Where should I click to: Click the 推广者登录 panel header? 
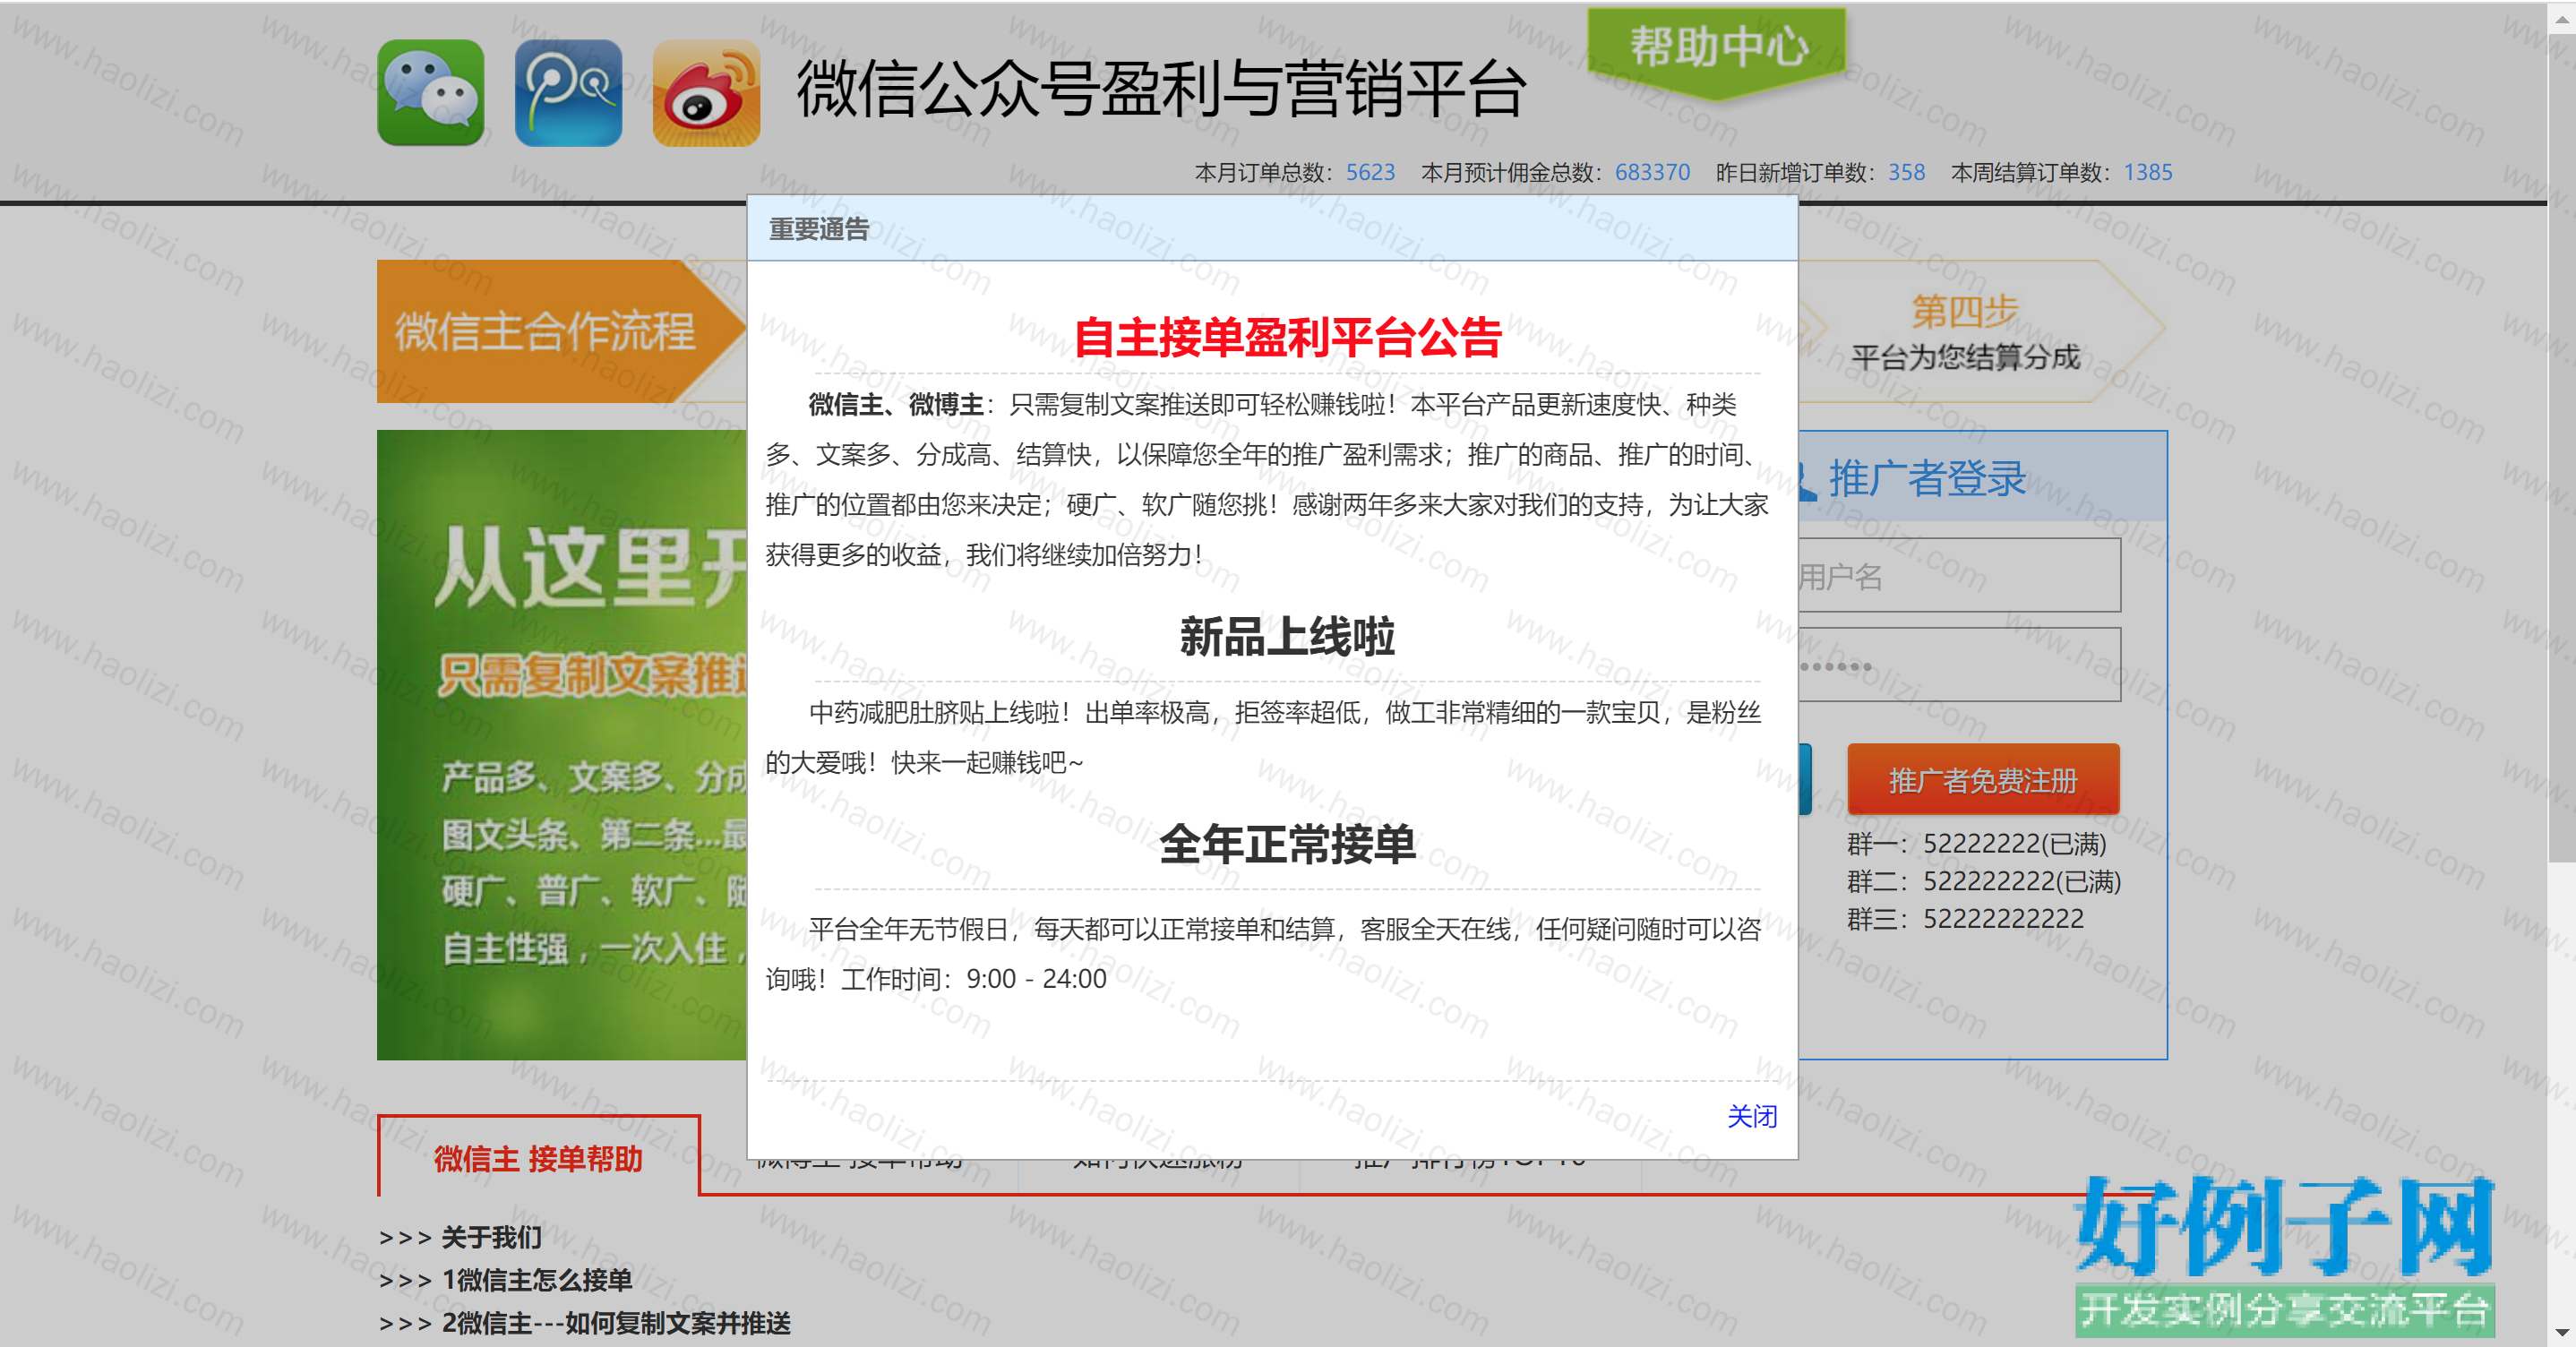[1982, 477]
